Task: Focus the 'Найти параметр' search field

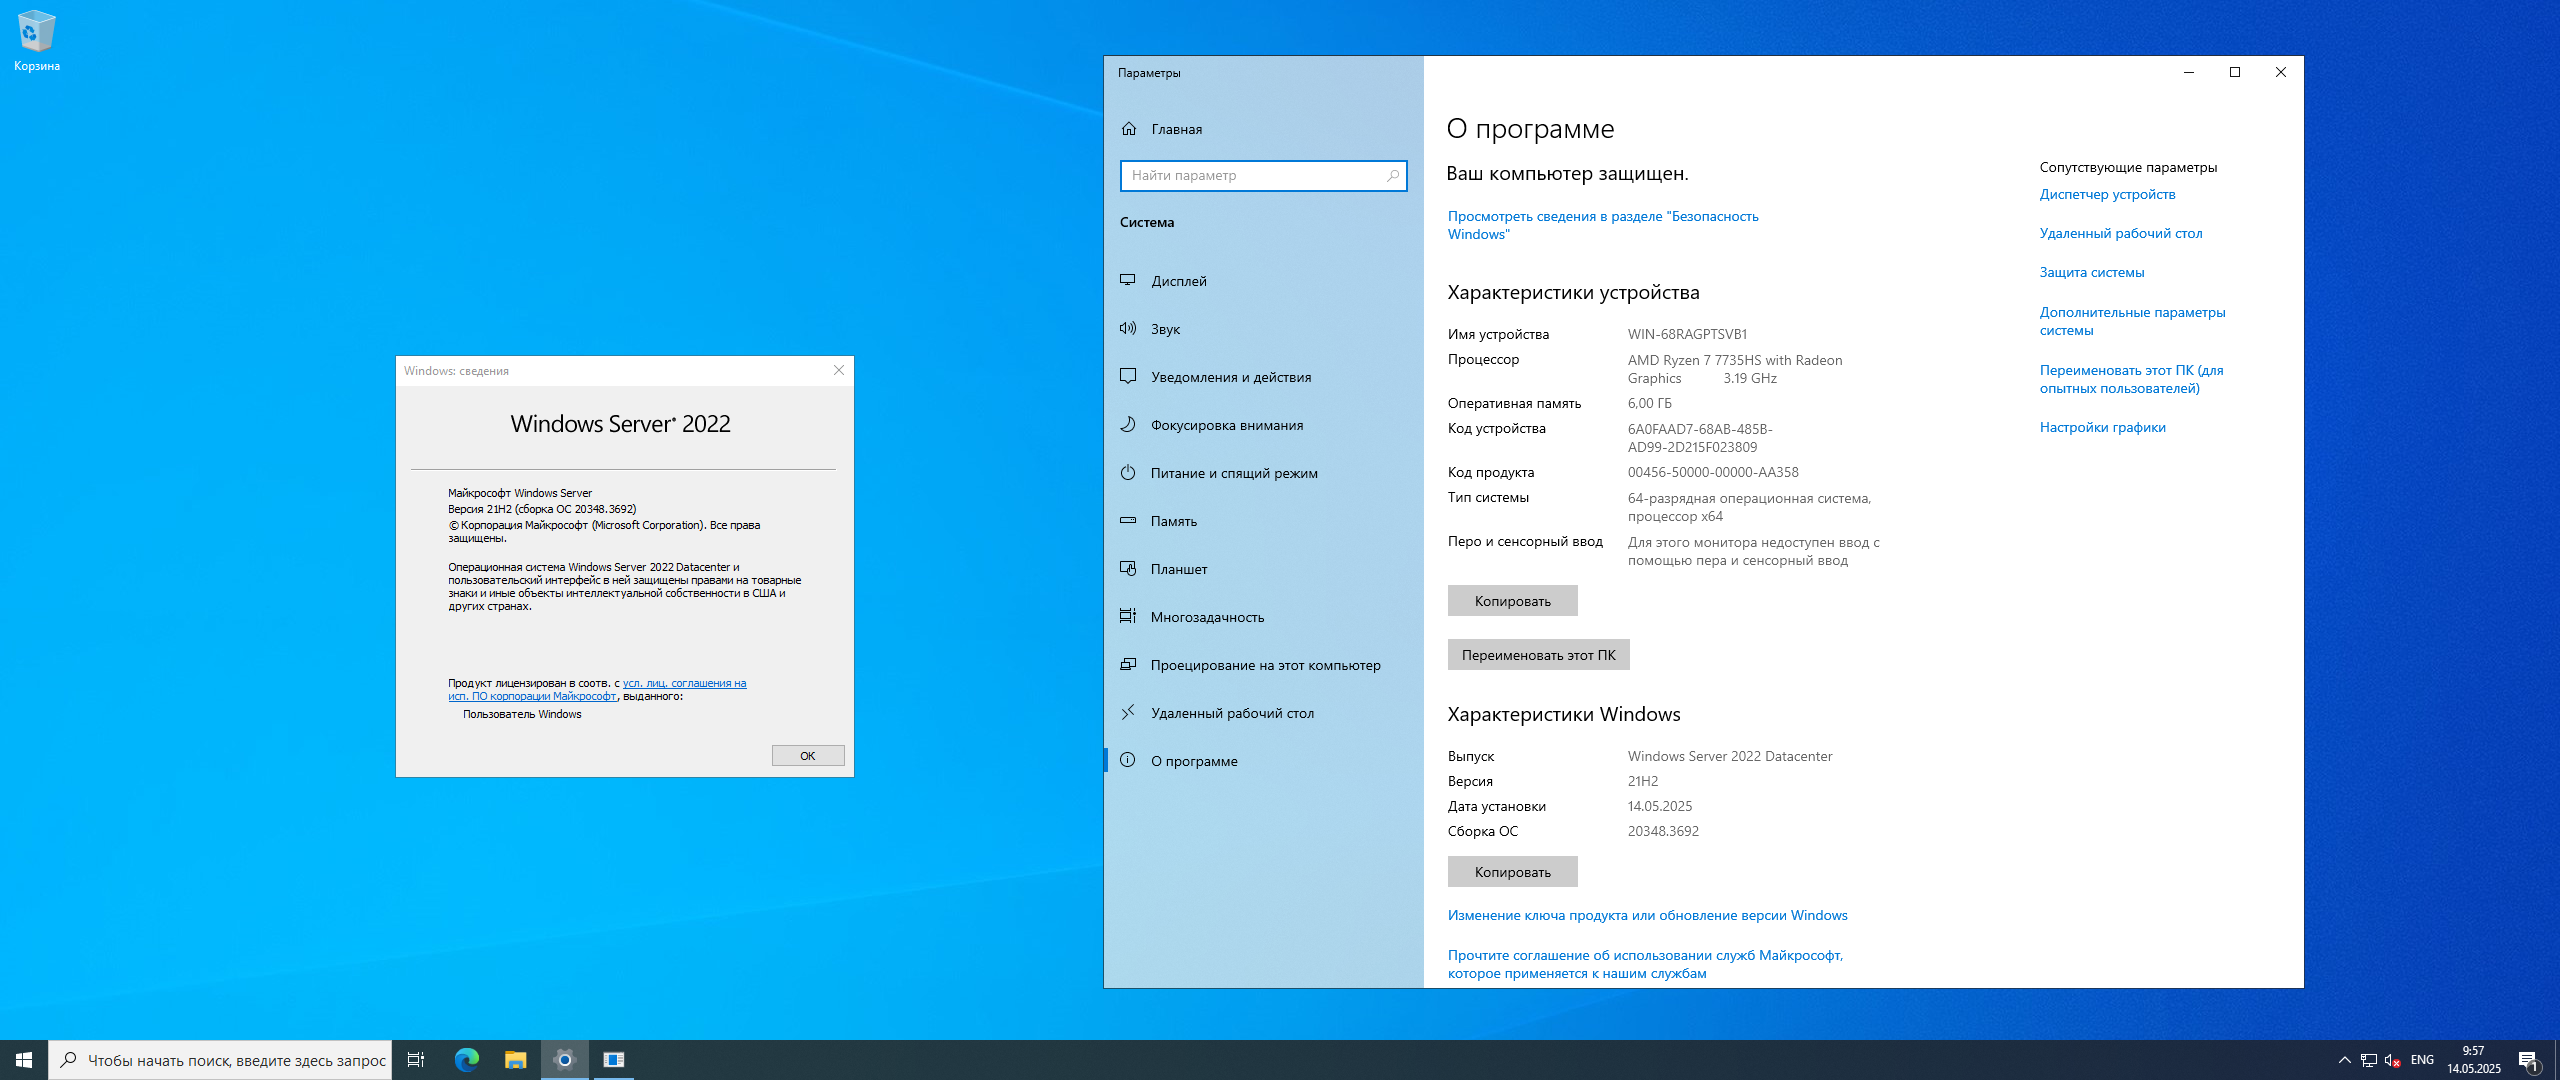Action: pyautogui.click(x=1263, y=175)
